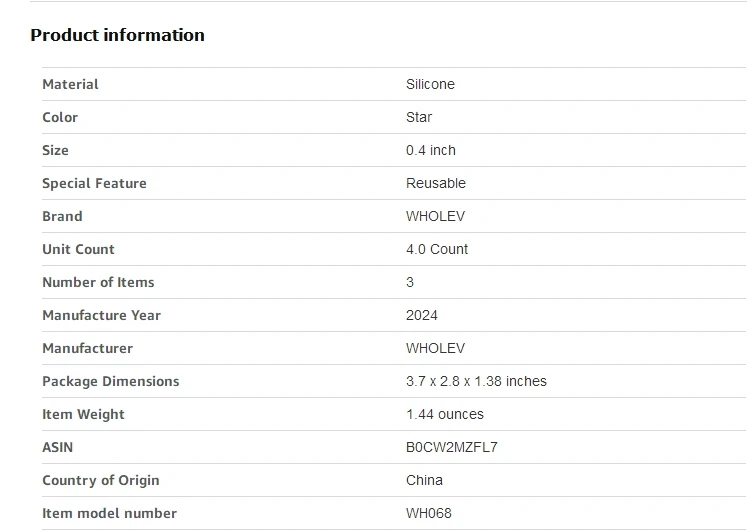Click the 1.44 ounces weight value
The width and height of the screenshot is (747, 531).
pyautogui.click(x=445, y=414)
